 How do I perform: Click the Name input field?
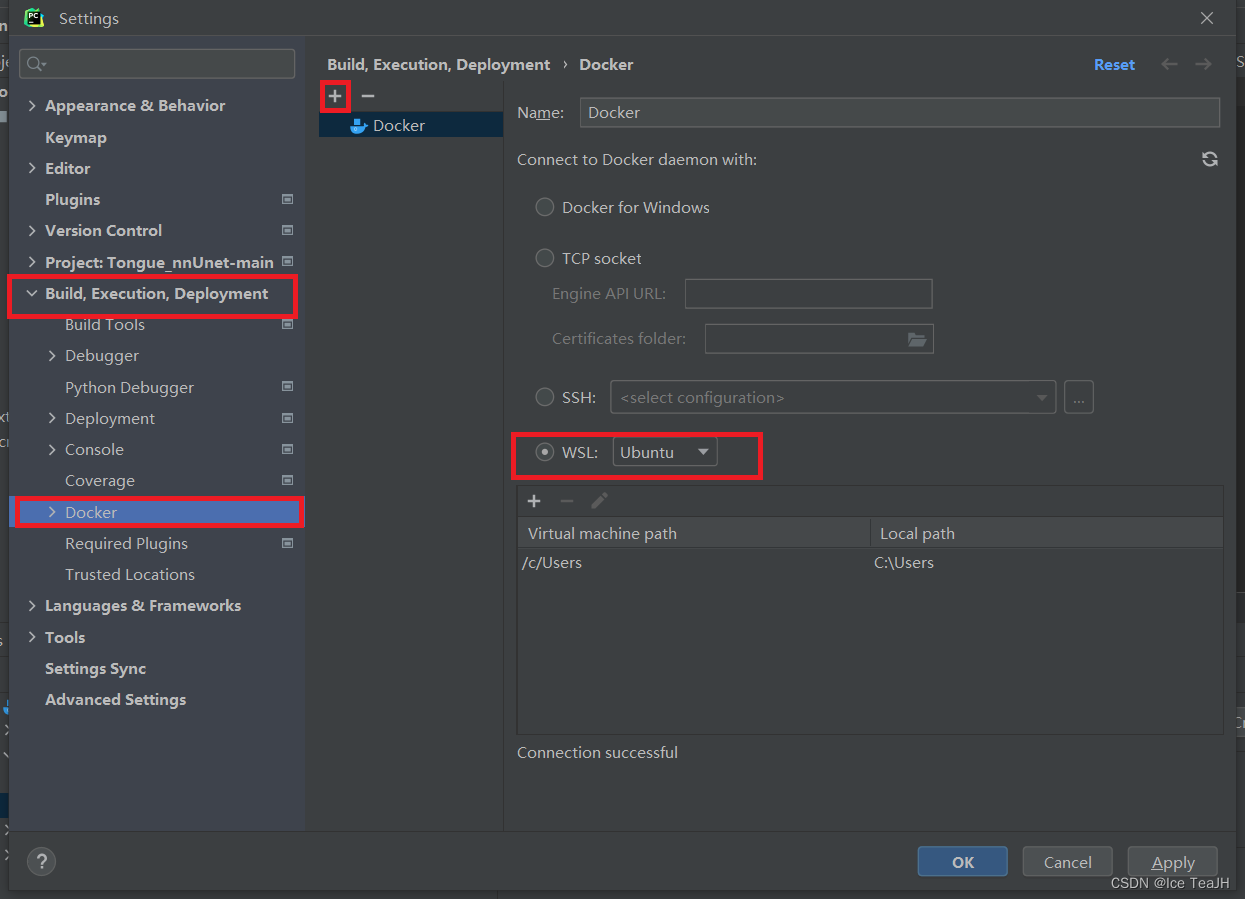[x=900, y=112]
